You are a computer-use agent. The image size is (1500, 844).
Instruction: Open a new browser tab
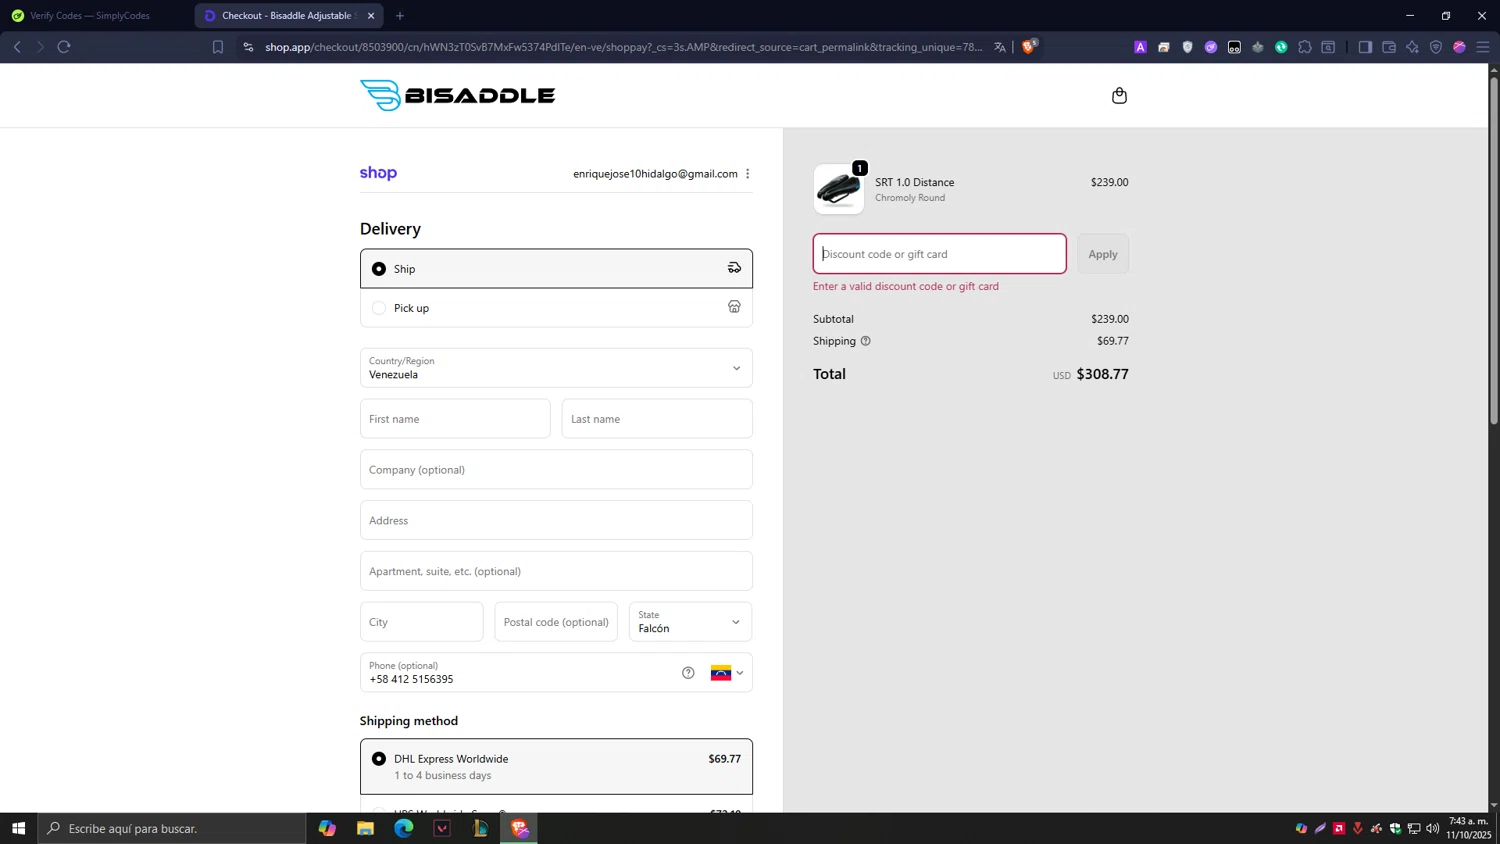(400, 16)
